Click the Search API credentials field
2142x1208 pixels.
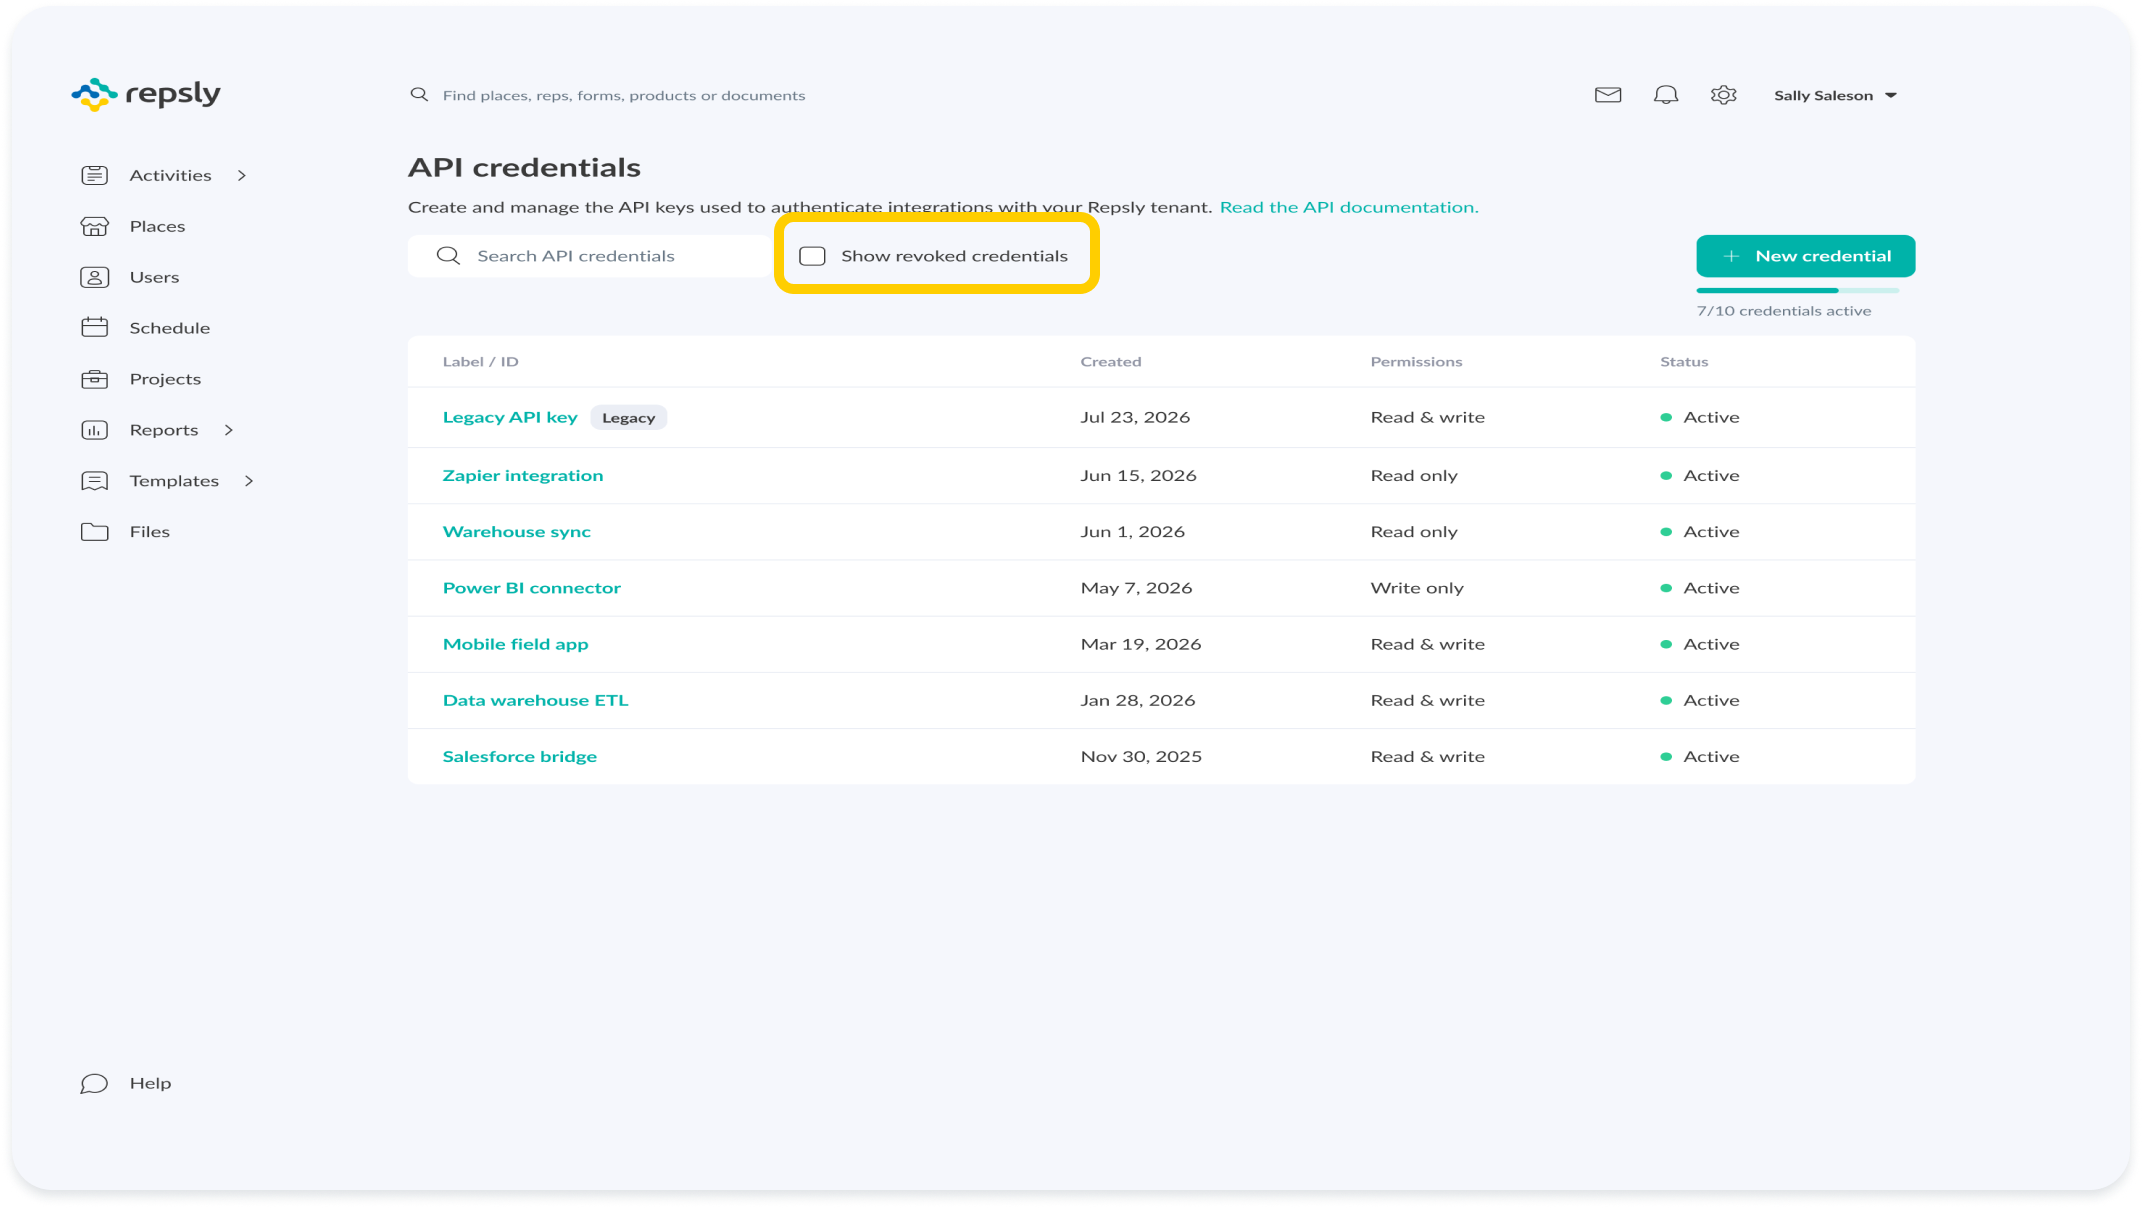(x=590, y=256)
